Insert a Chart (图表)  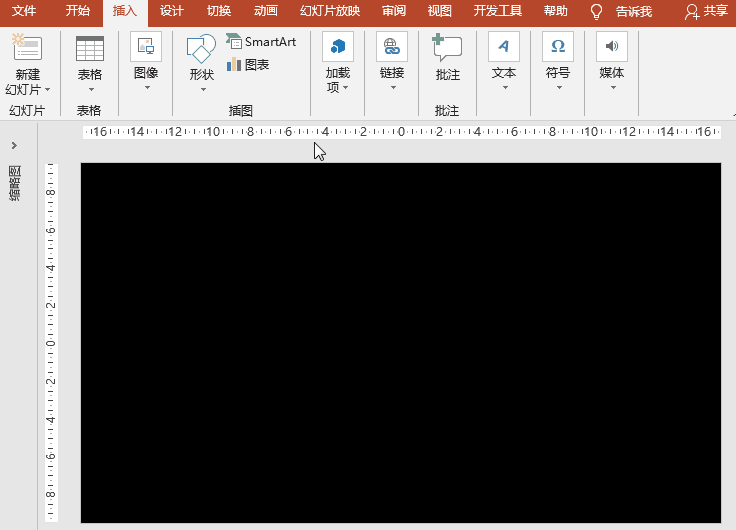248,65
